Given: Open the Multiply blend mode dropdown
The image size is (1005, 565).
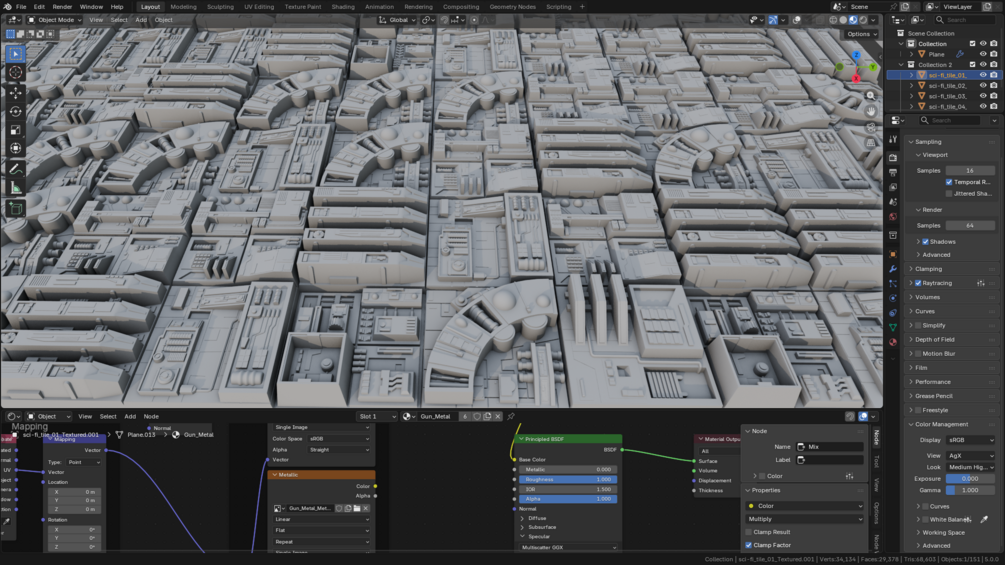Looking at the screenshot, I should (x=804, y=519).
